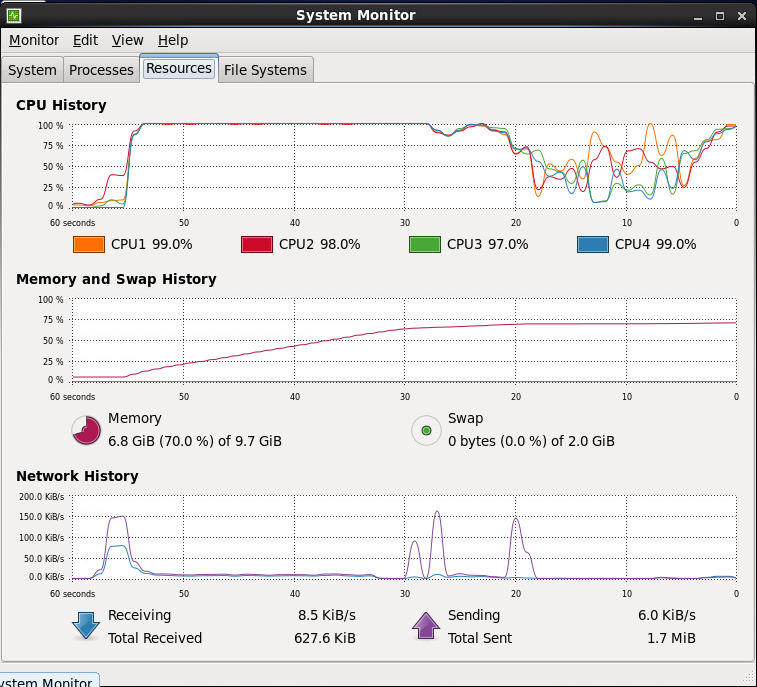Click the CPU1 99.0% label
Image resolution: width=757 pixels, height=687 pixels.
pyautogui.click(x=152, y=244)
